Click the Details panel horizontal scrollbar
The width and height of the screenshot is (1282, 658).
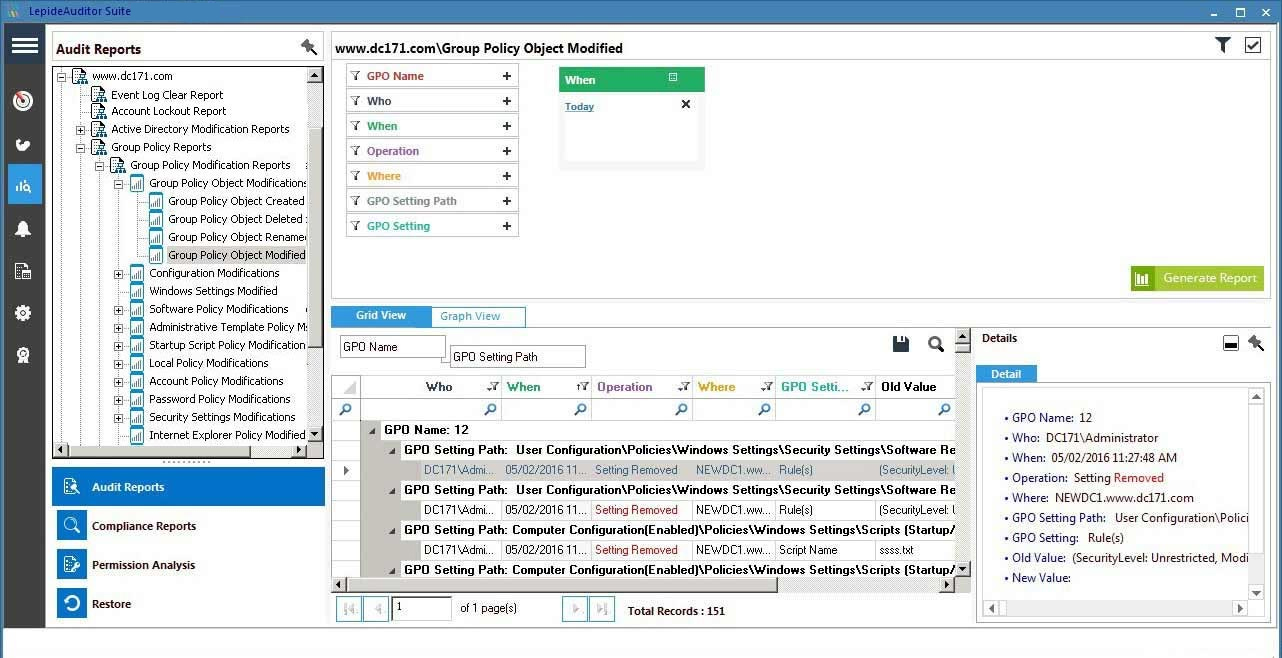[x=1115, y=608]
